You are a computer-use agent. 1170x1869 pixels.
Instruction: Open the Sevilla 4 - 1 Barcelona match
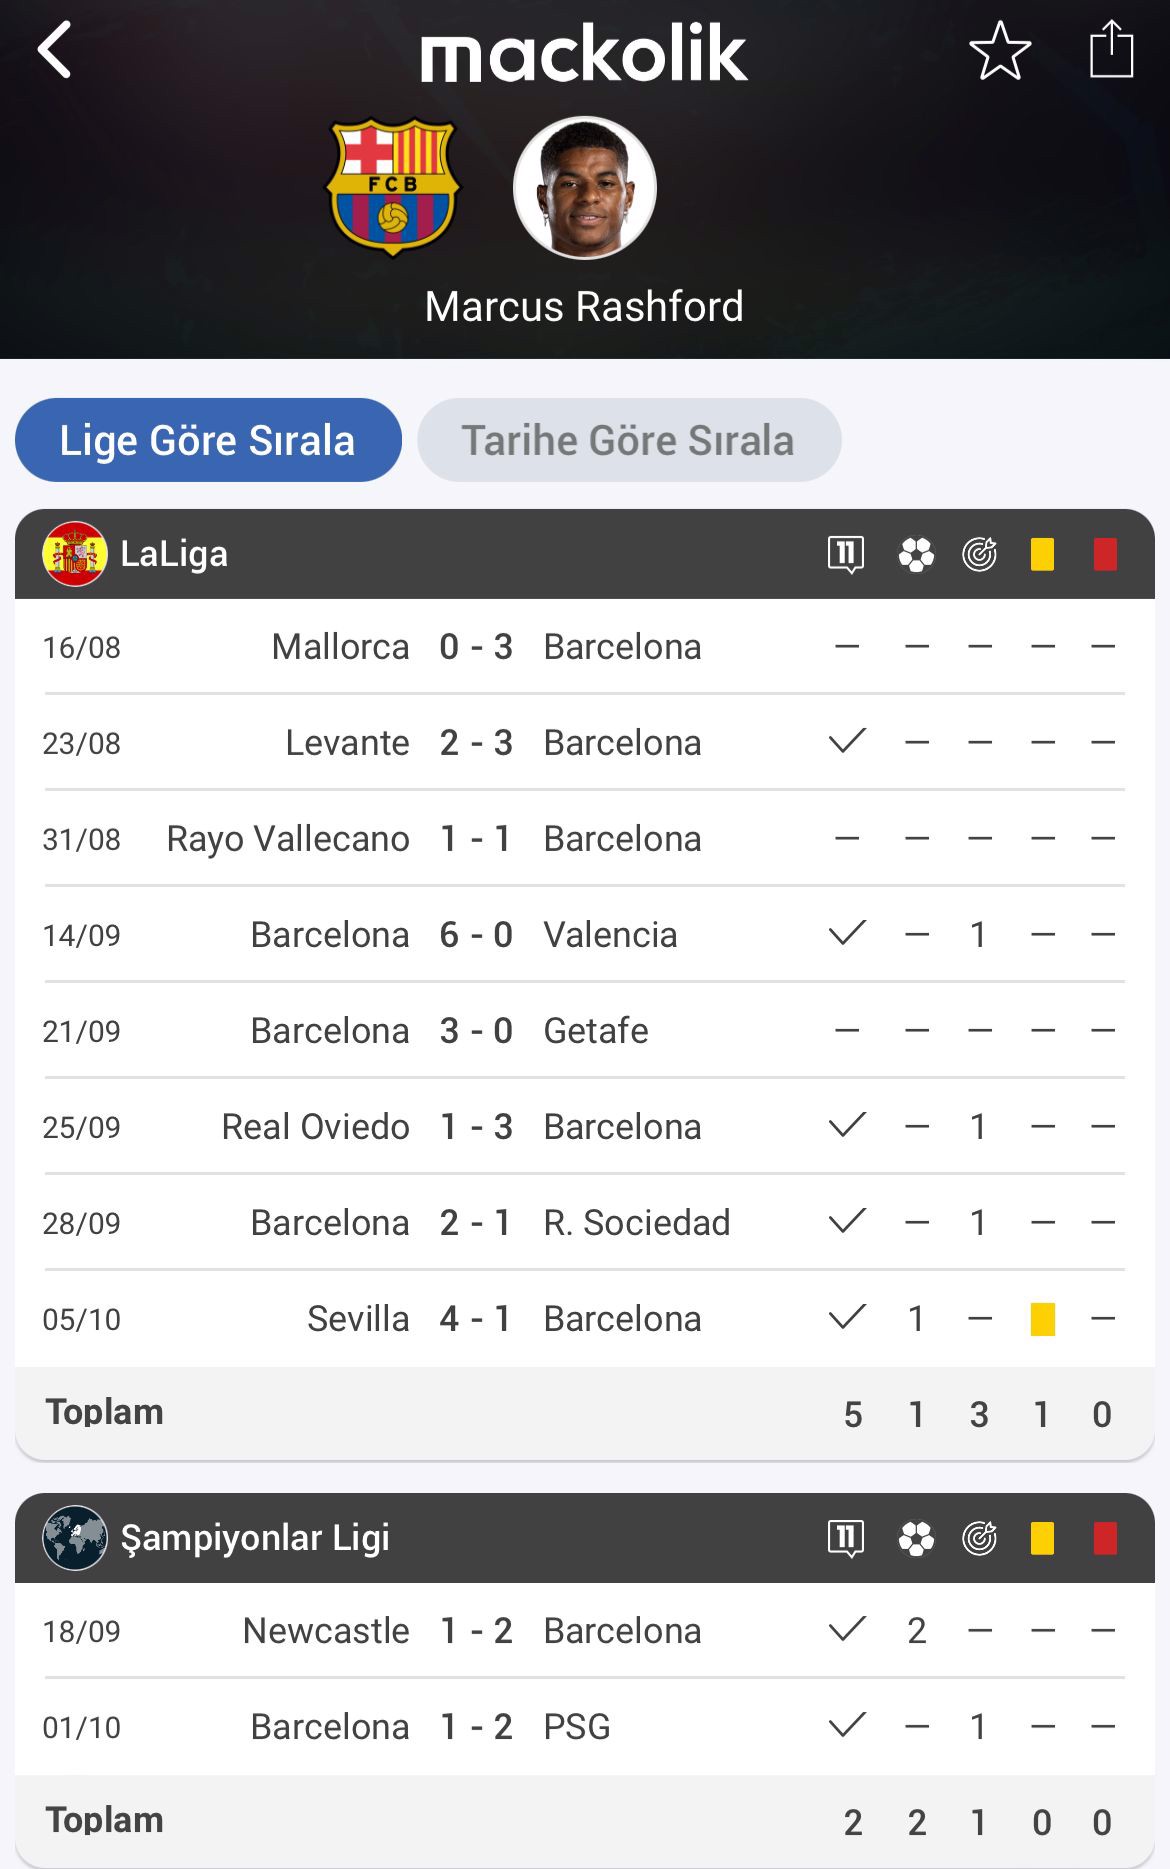point(475,1319)
